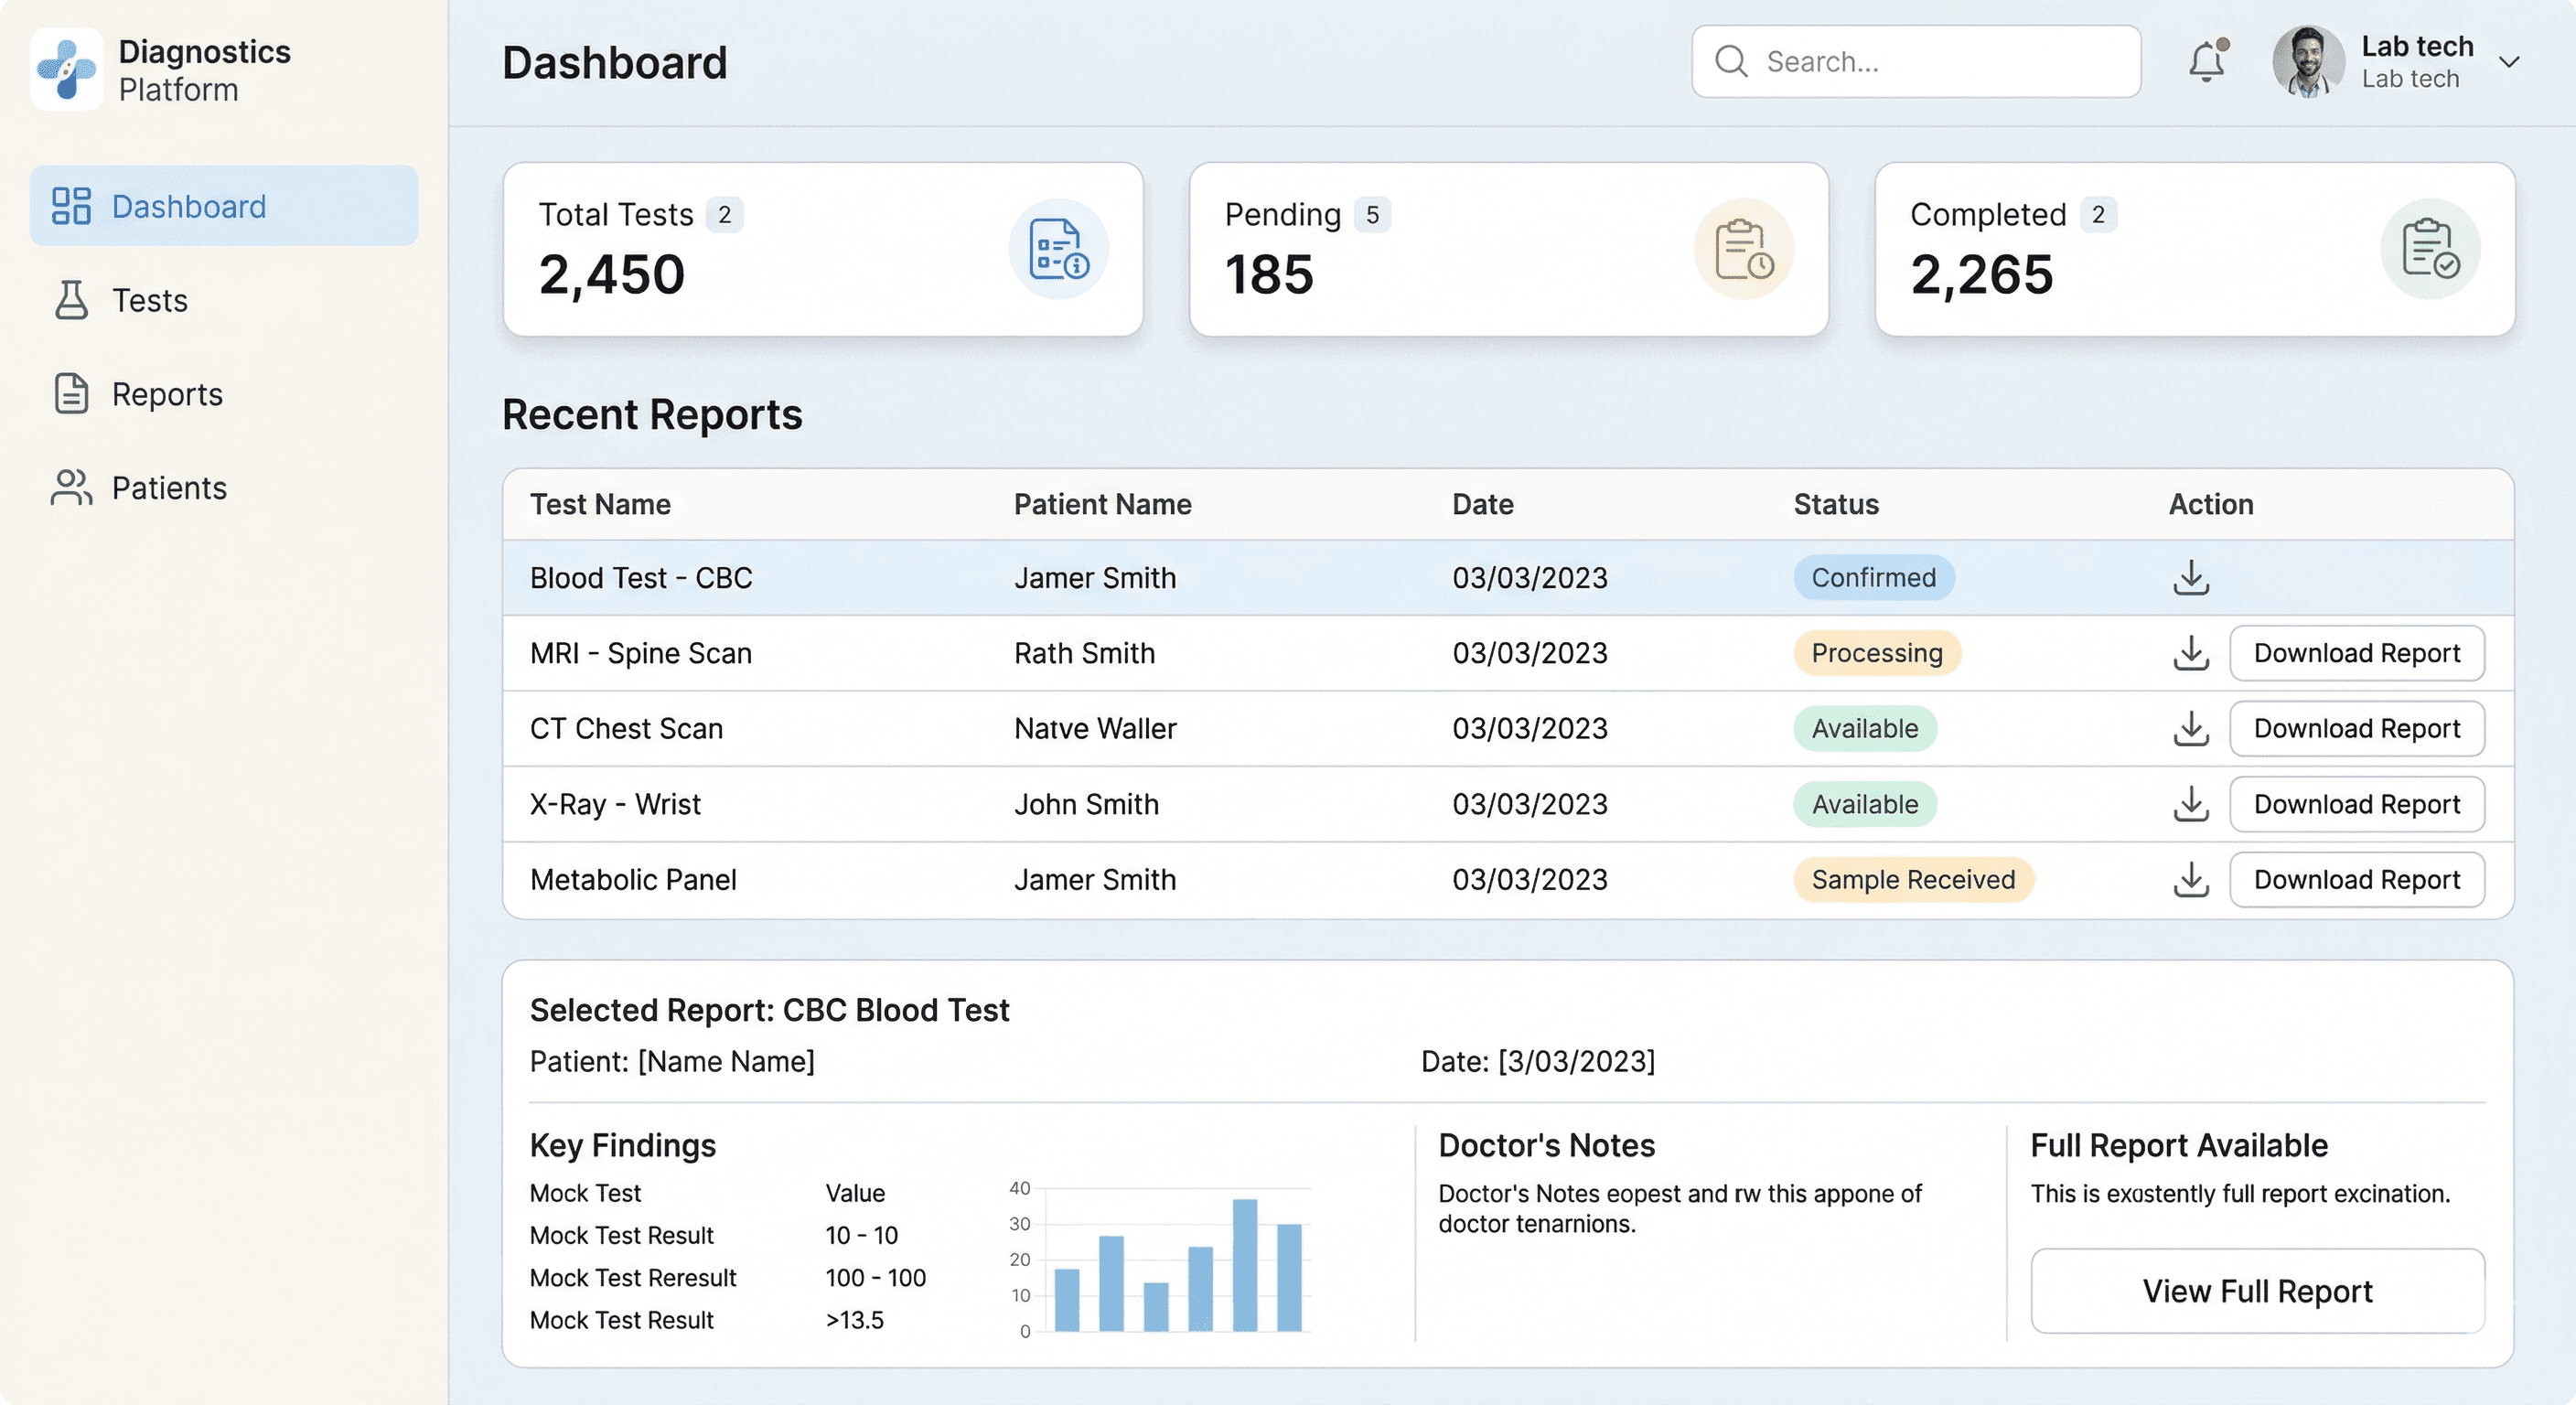Click the Completed clipboard check icon

click(x=2429, y=249)
